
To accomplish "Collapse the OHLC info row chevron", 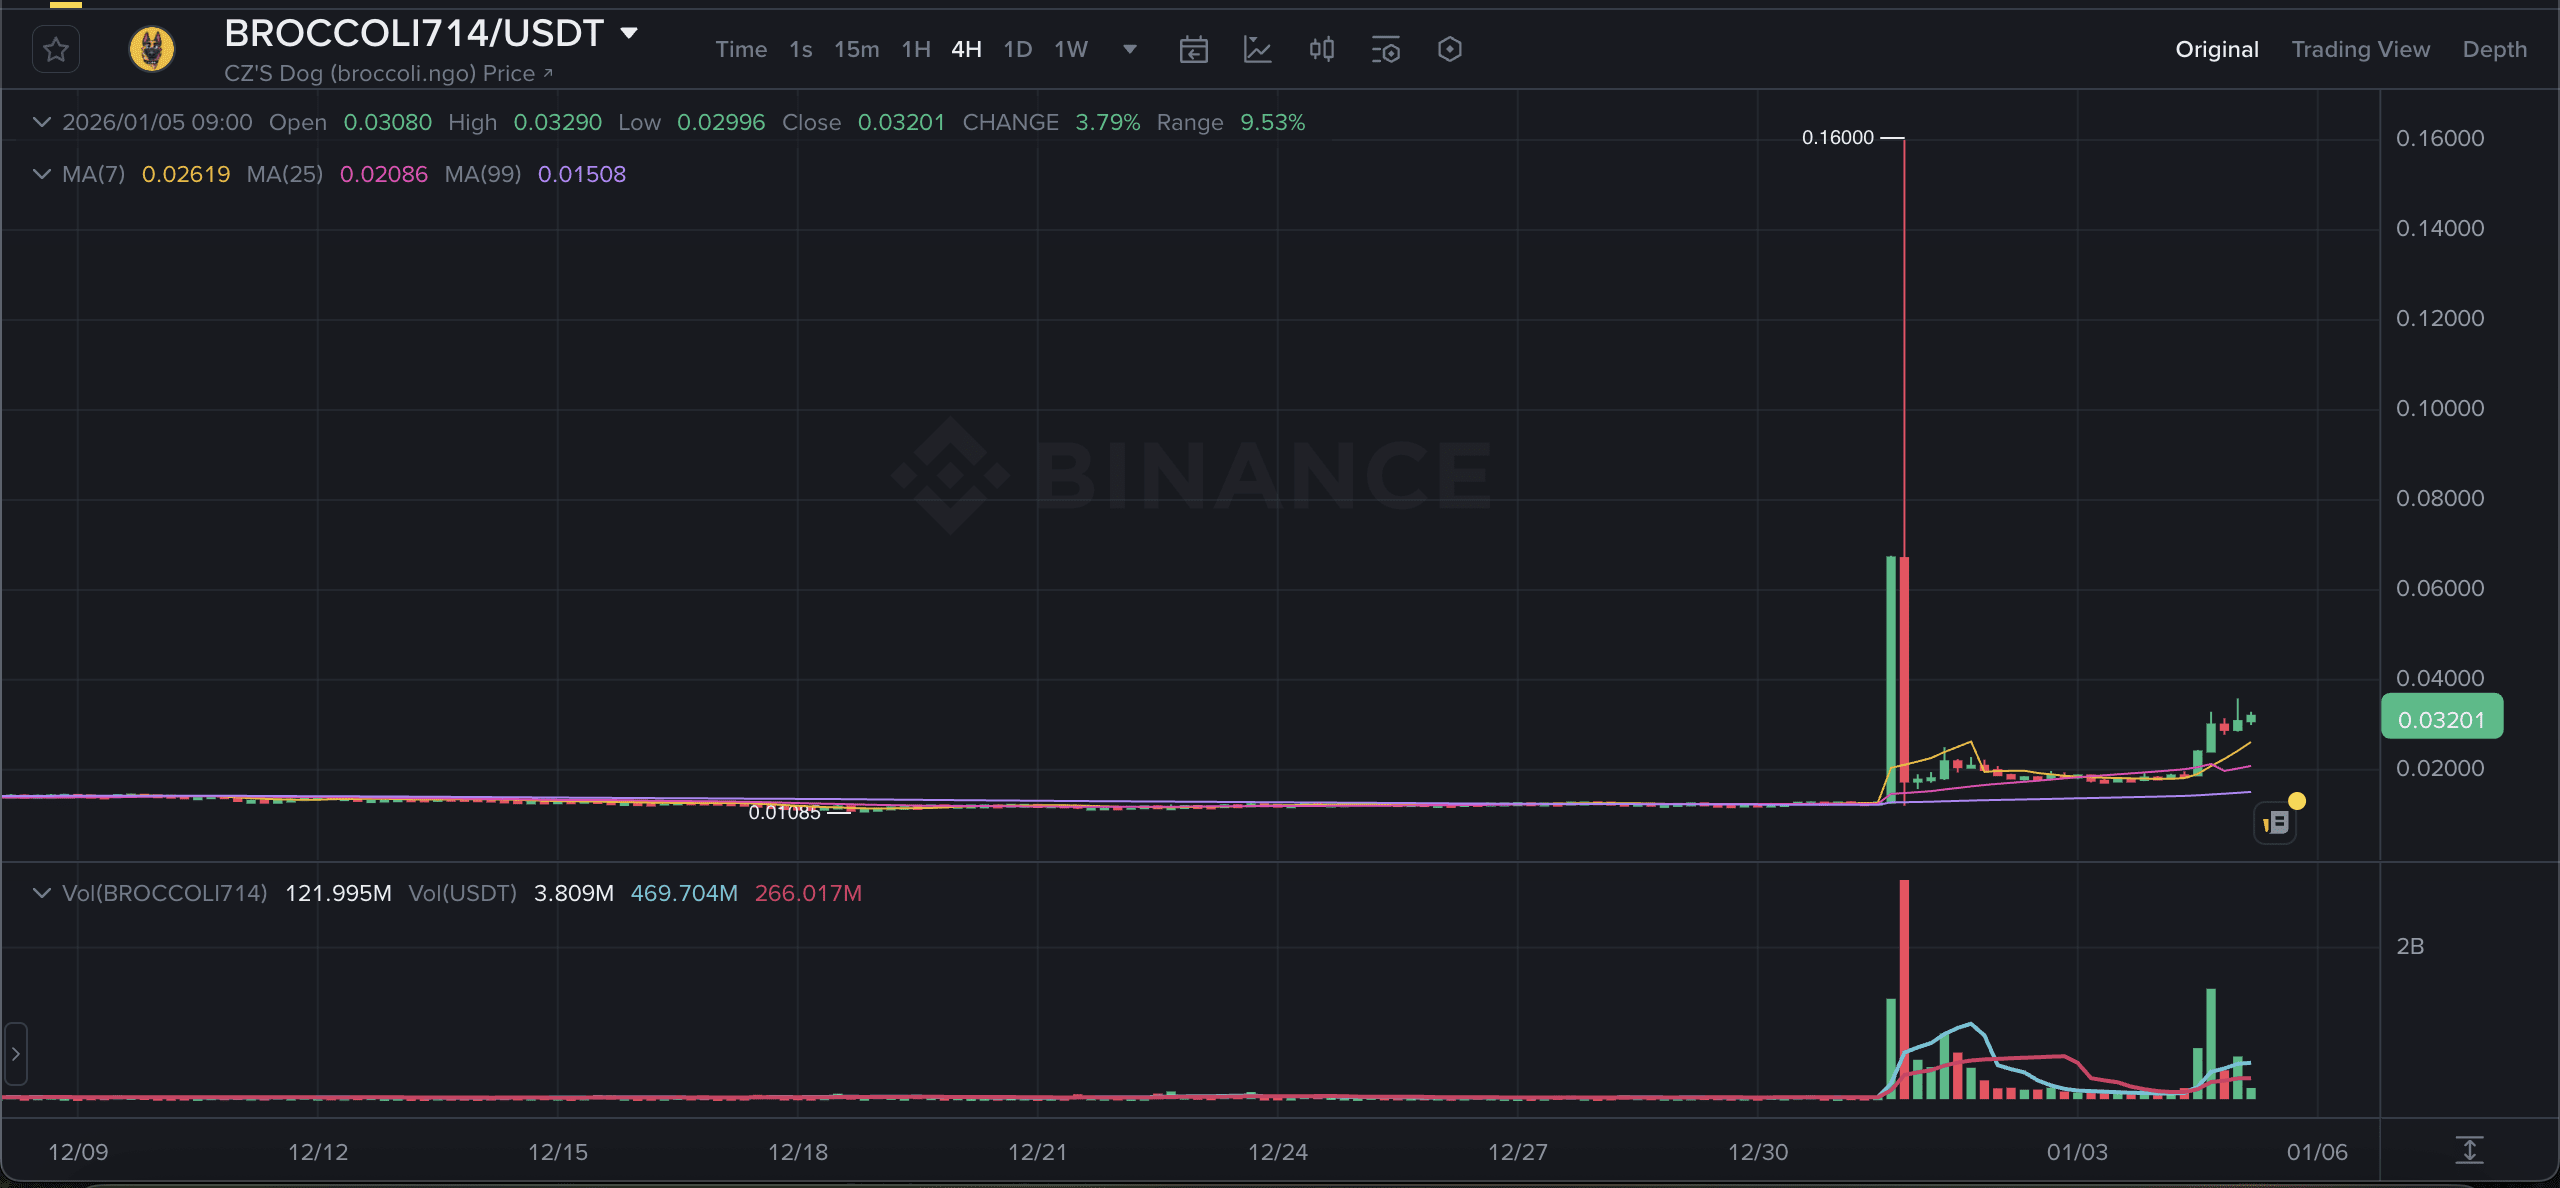I will pos(41,122).
